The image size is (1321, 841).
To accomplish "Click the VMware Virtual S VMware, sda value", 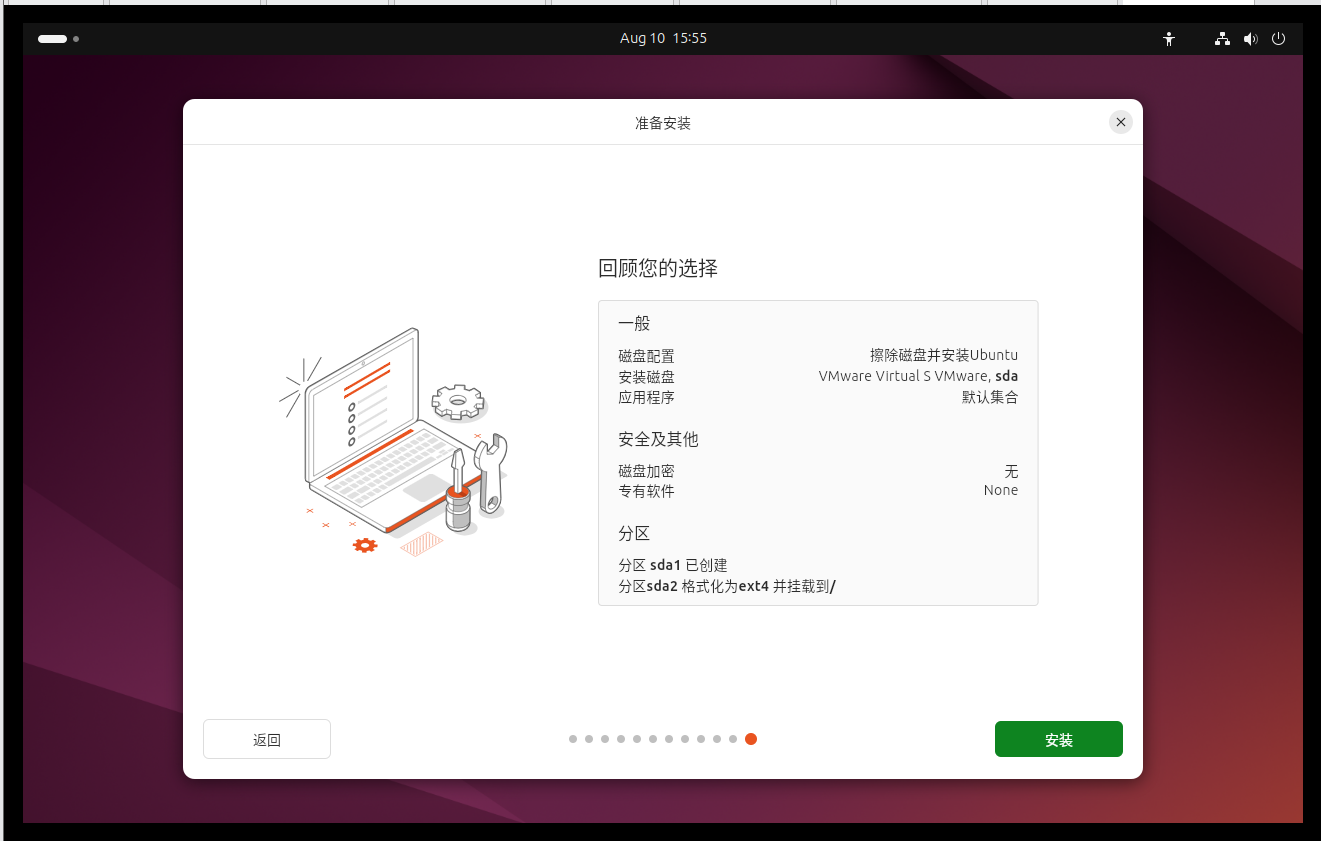I will pyautogui.click(x=918, y=377).
